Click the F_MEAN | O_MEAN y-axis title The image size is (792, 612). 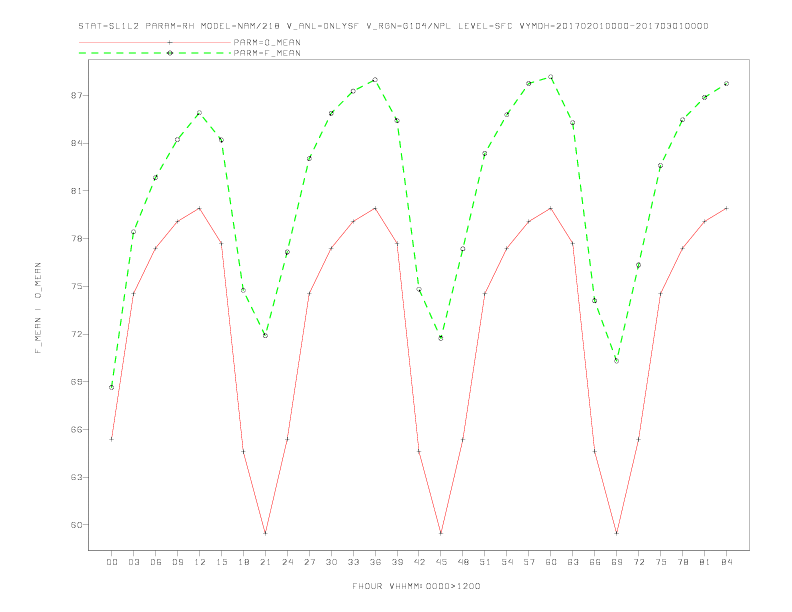pyautogui.click(x=38, y=308)
